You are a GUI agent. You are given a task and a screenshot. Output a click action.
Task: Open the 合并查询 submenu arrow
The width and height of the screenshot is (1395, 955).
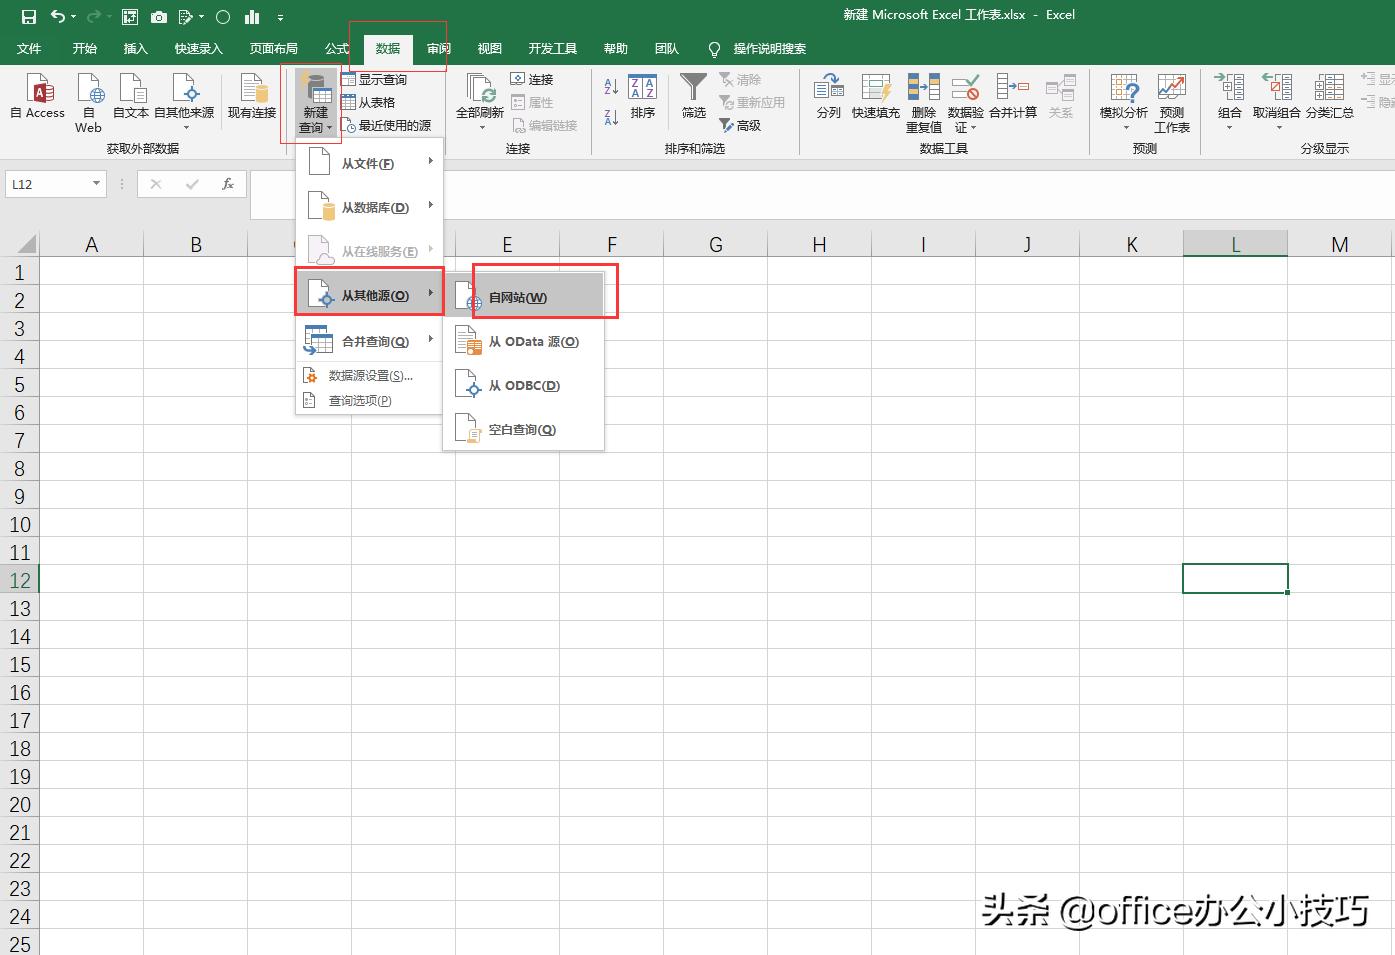(x=431, y=340)
